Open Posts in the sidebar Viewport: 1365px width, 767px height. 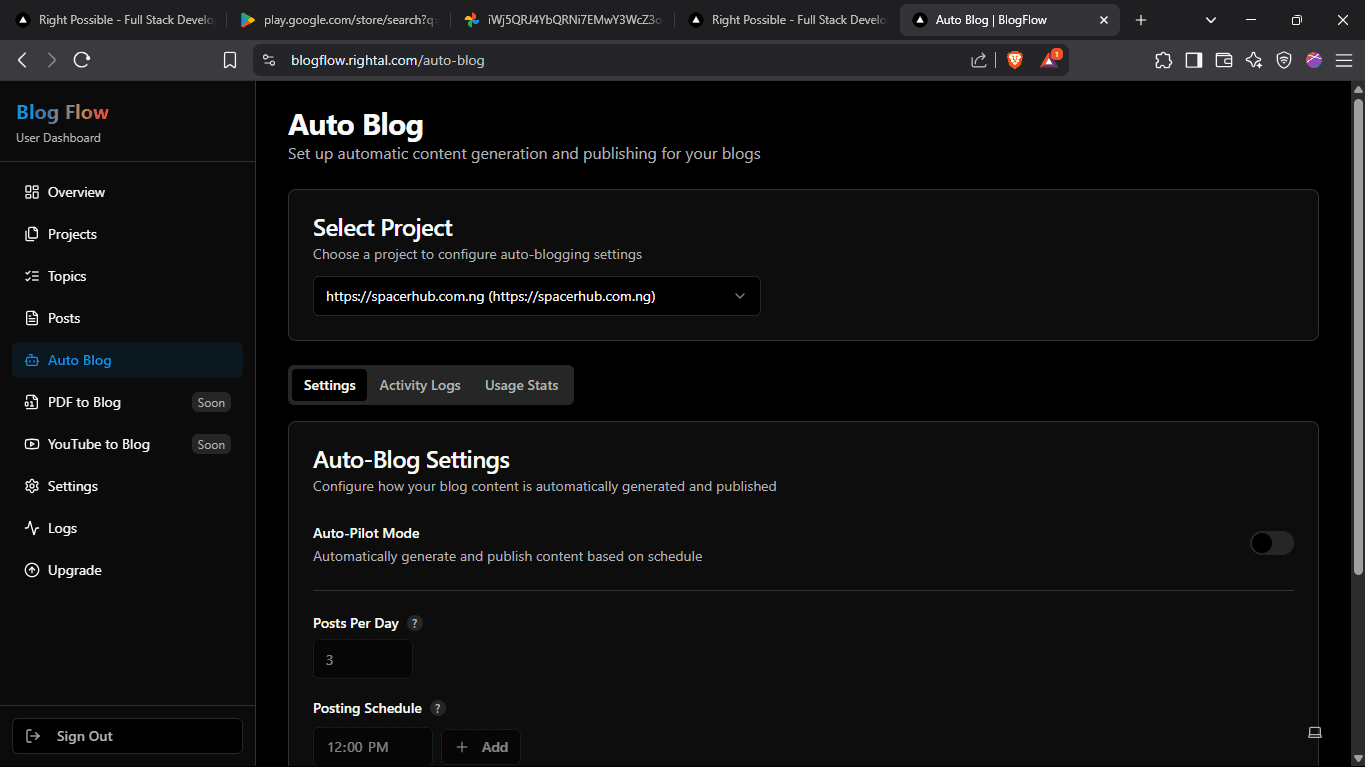[127, 318]
